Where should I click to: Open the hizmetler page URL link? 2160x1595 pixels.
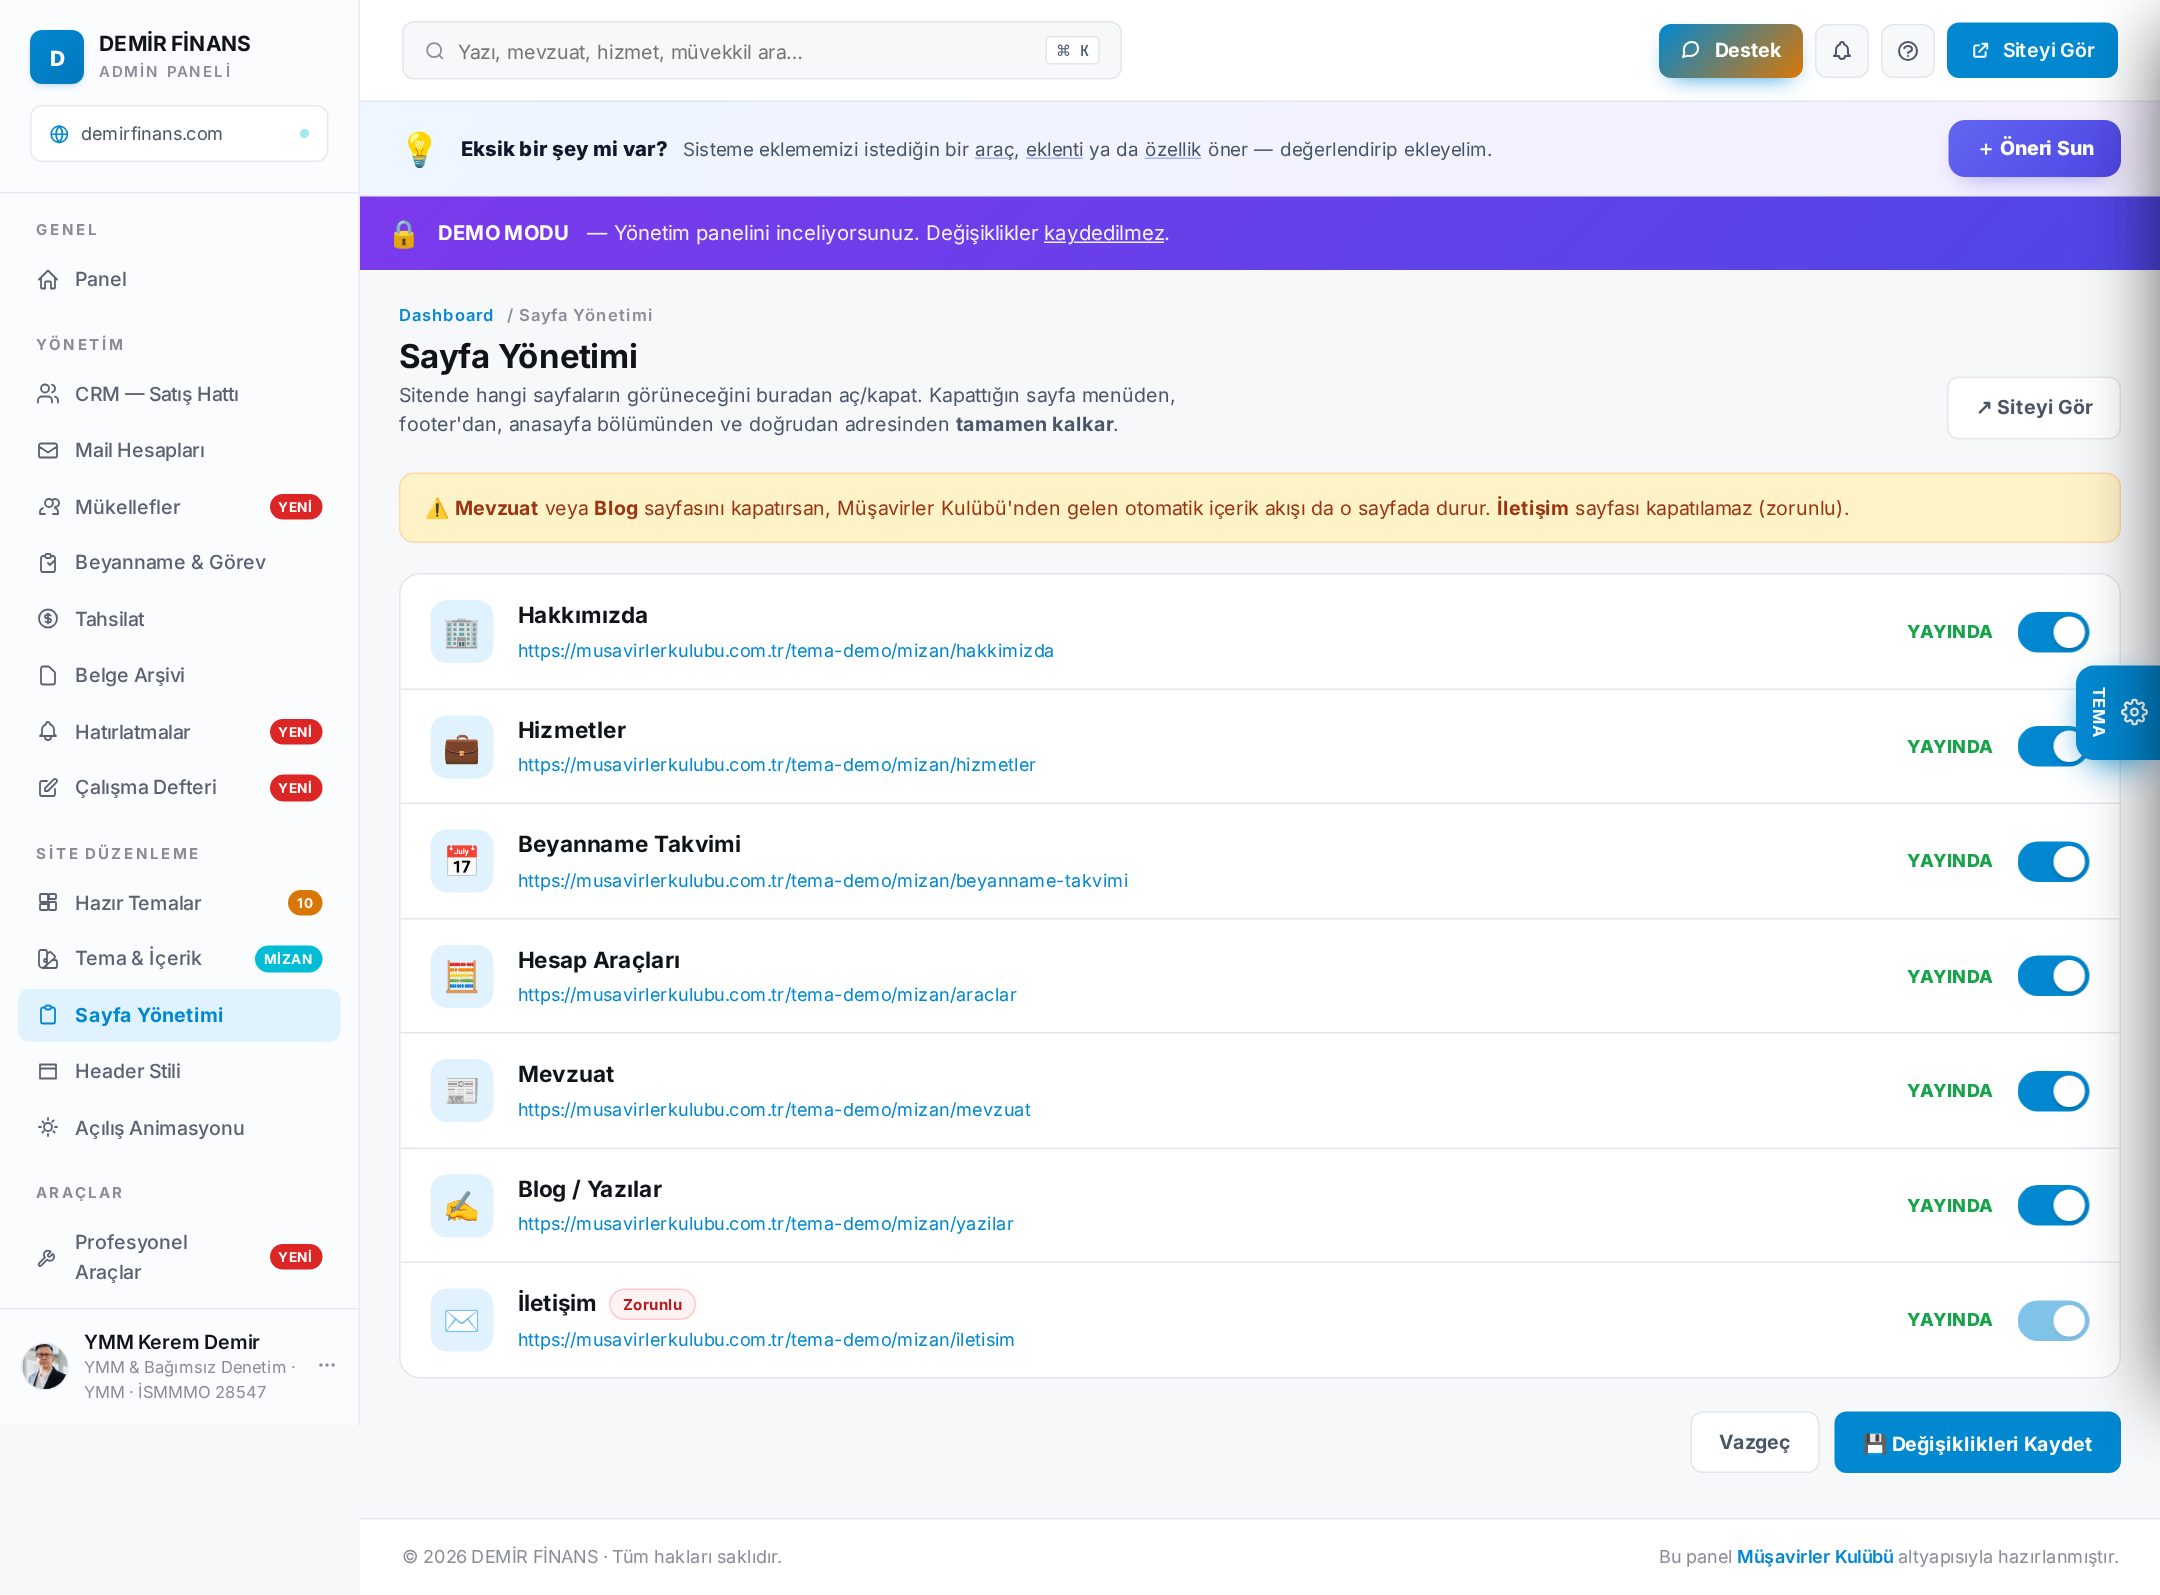[776, 765]
